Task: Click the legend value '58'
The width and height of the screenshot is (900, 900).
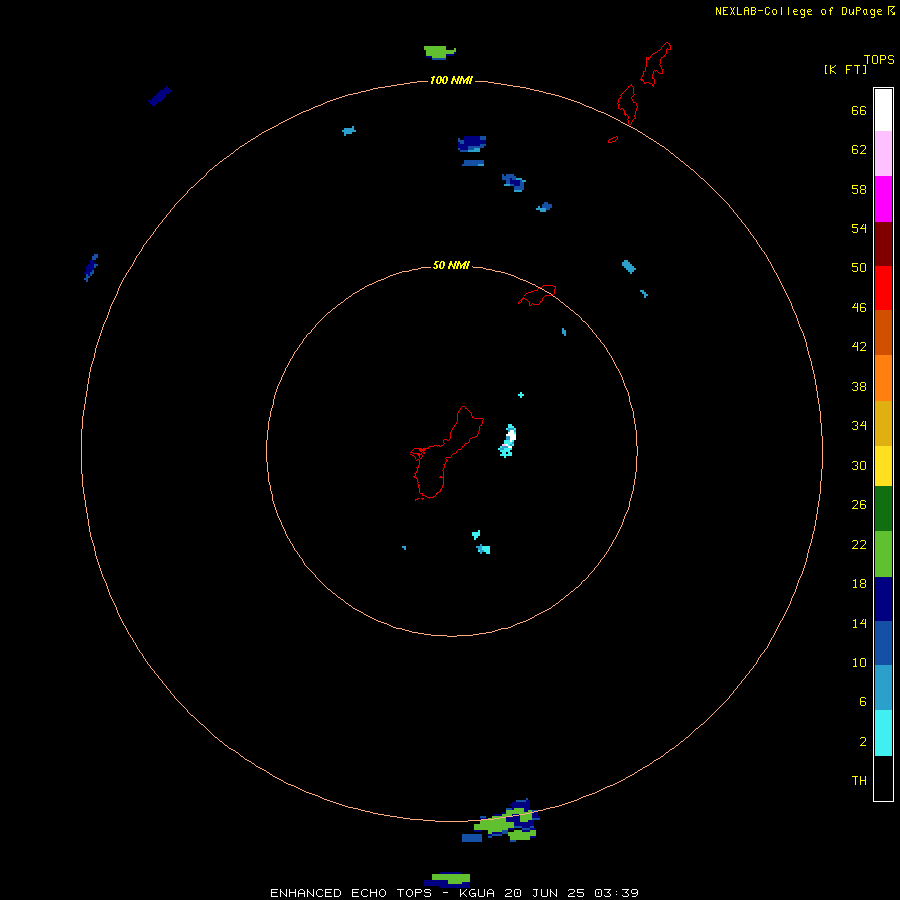Action: pyautogui.click(x=859, y=189)
